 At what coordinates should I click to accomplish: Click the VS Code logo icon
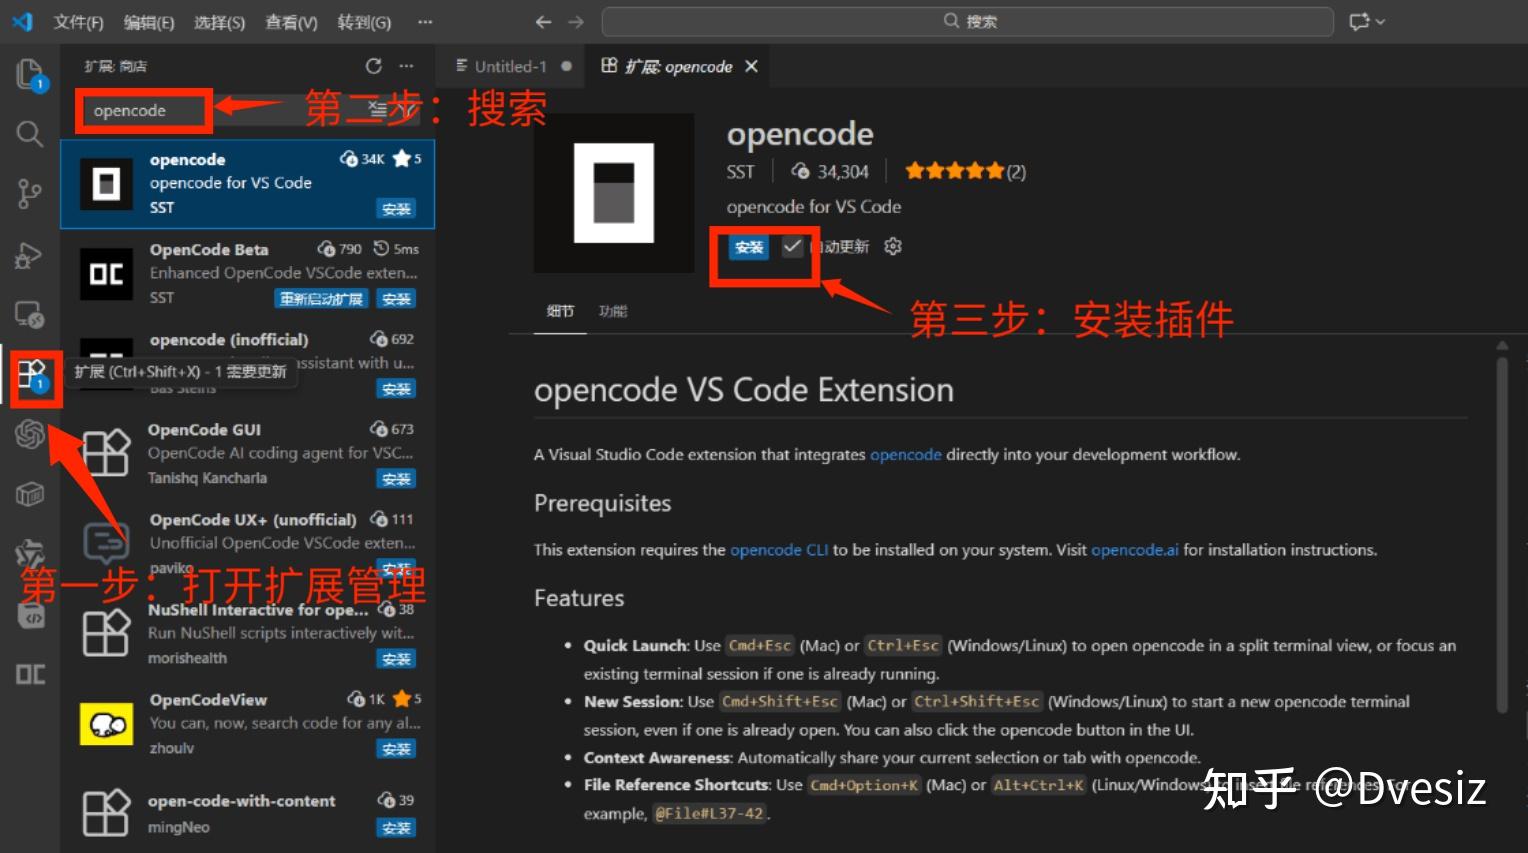pyautogui.click(x=22, y=21)
